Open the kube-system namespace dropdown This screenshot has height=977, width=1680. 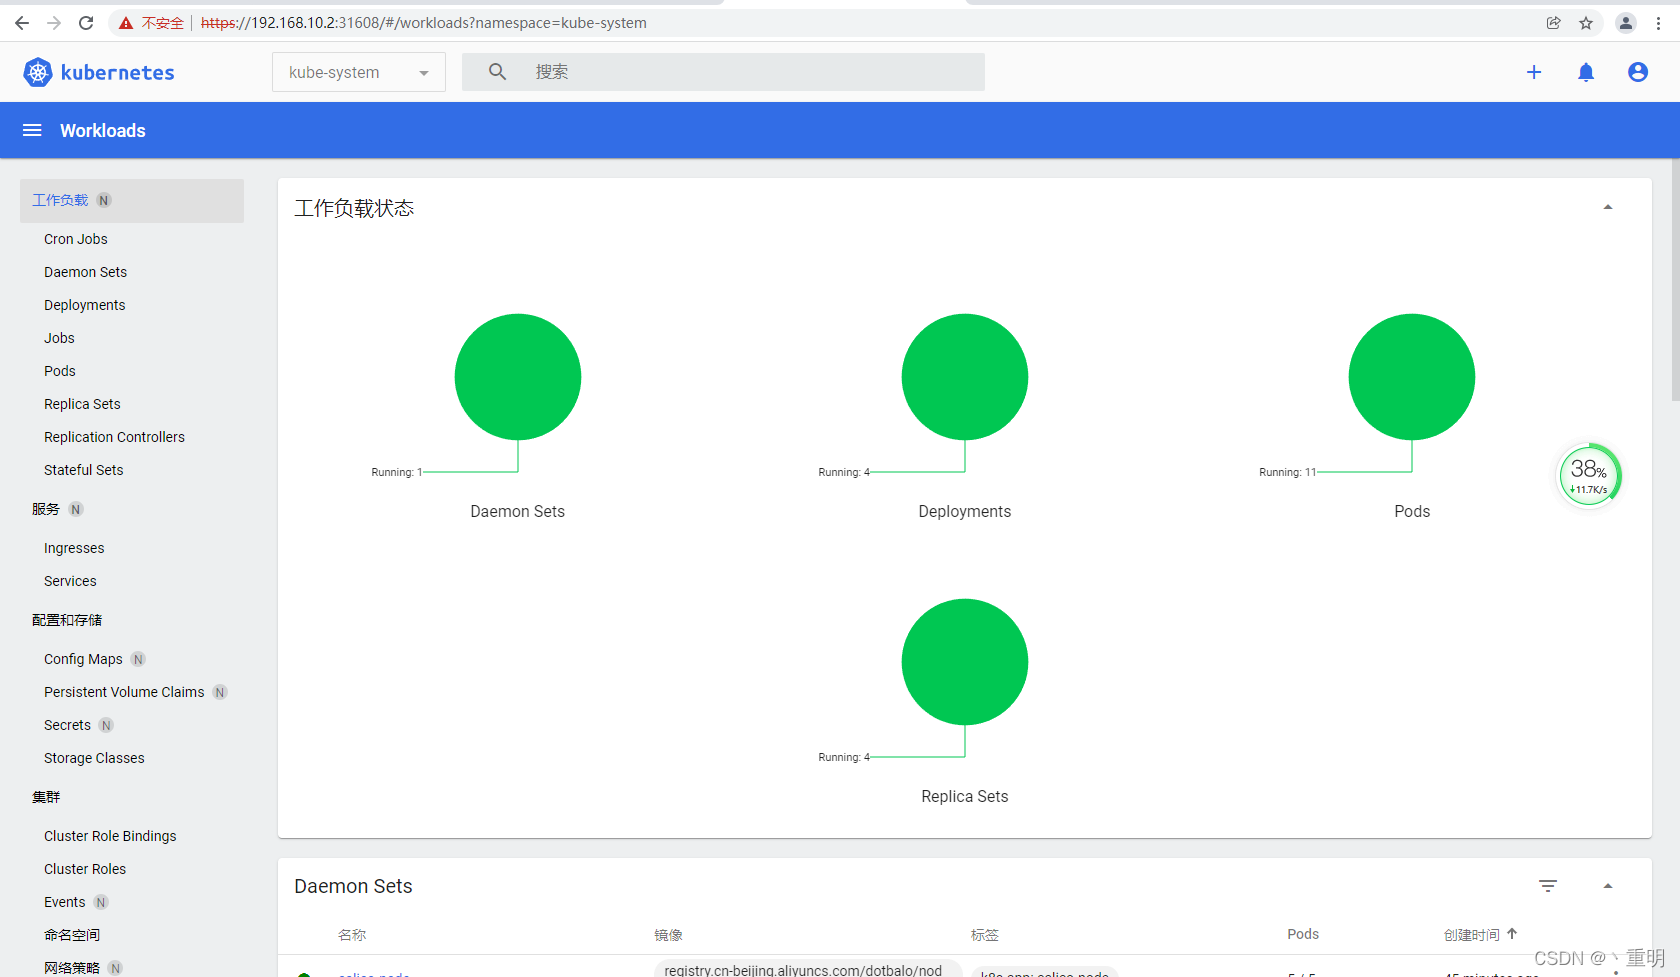coord(359,72)
